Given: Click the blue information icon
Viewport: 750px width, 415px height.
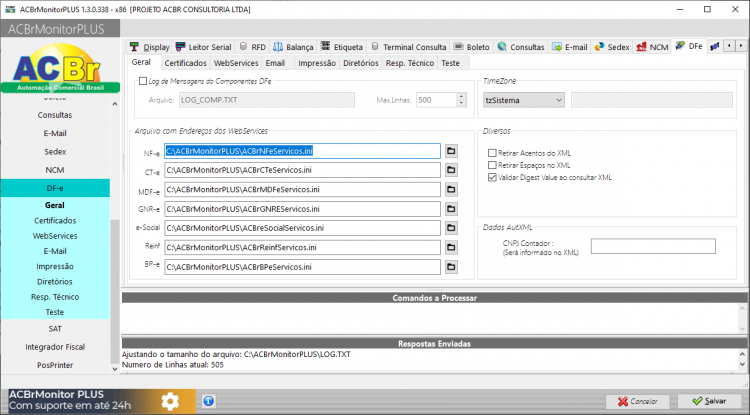Looking at the screenshot, I should click(x=209, y=401).
